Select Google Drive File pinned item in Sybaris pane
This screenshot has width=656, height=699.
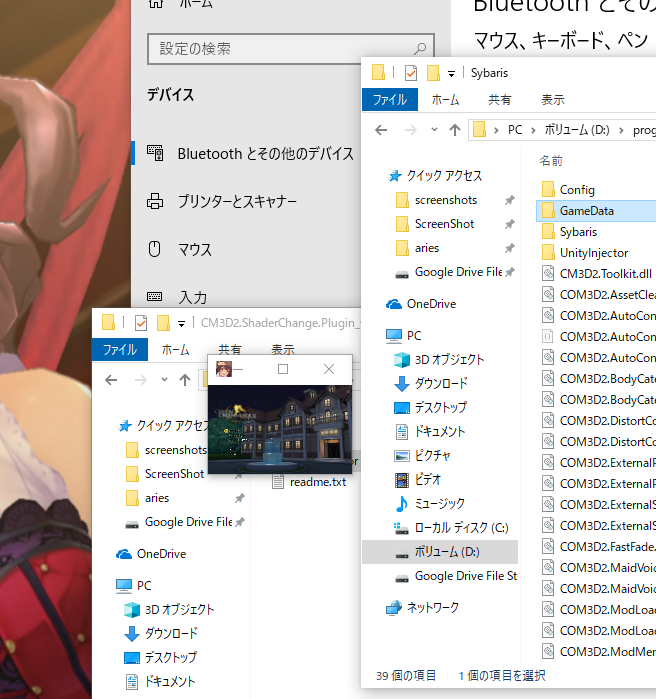click(x=458, y=272)
